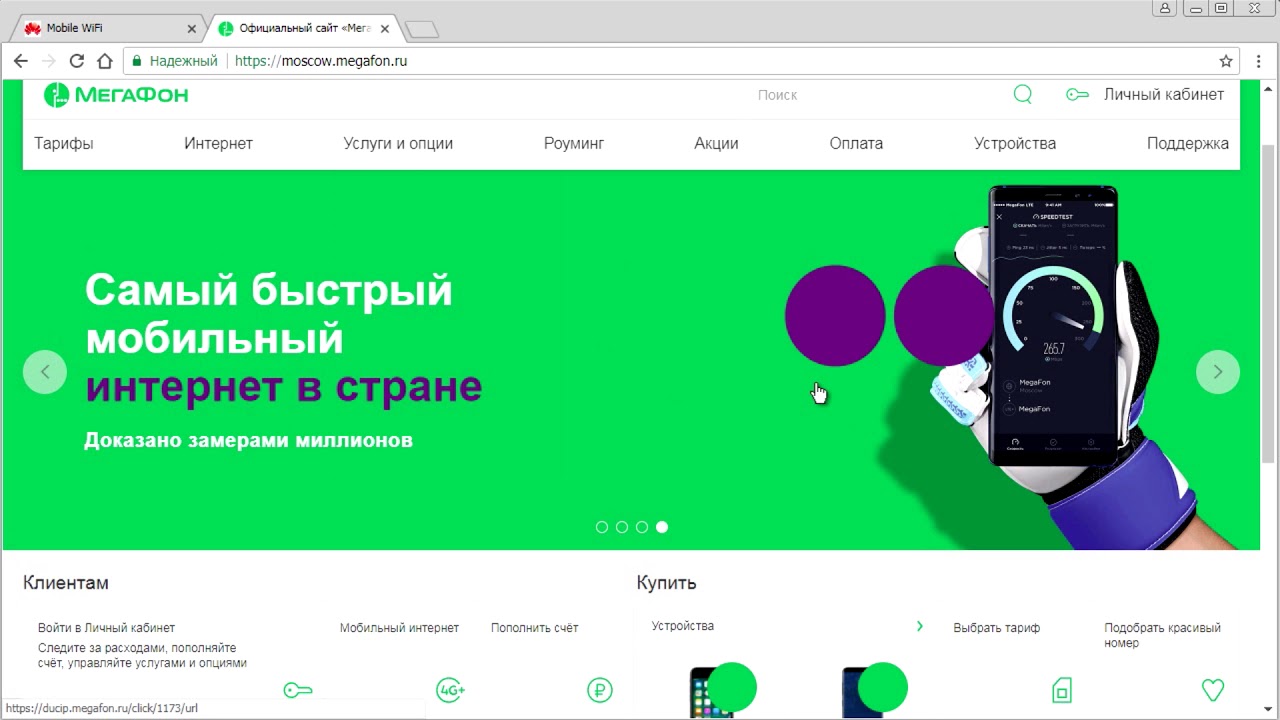Select the fourth carousel dot
This screenshot has height=720, width=1280.
[x=662, y=527]
